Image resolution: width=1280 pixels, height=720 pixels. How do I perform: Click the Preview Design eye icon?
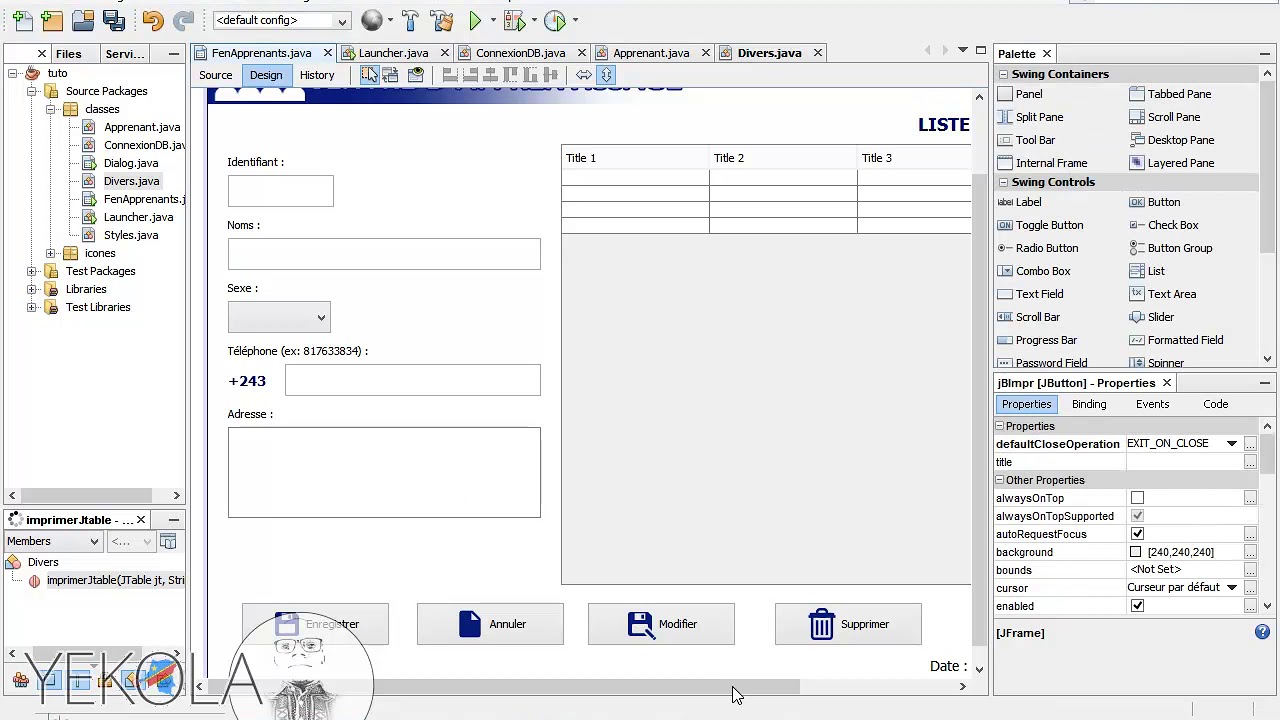[x=415, y=75]
